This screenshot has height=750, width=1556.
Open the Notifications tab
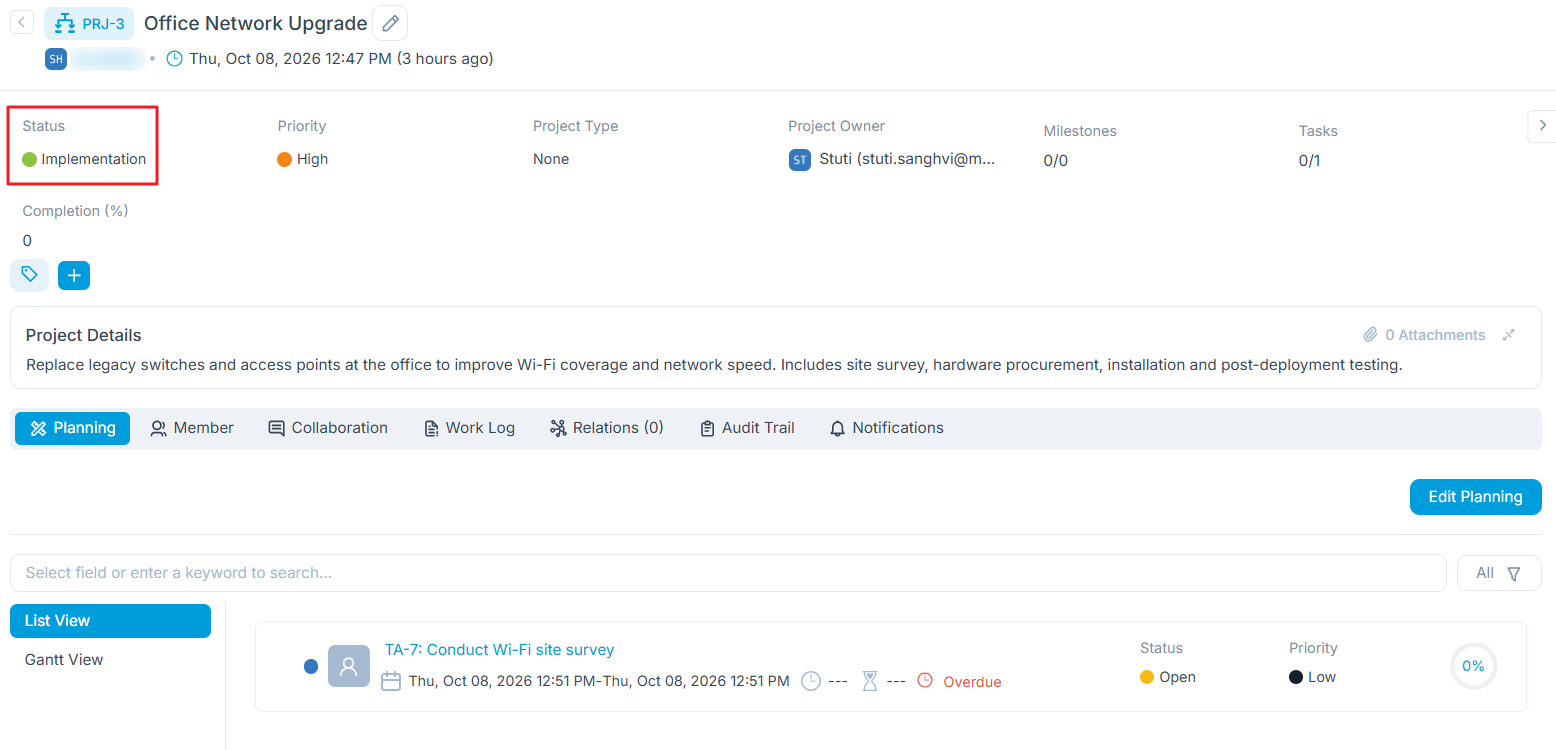(887, 428)
